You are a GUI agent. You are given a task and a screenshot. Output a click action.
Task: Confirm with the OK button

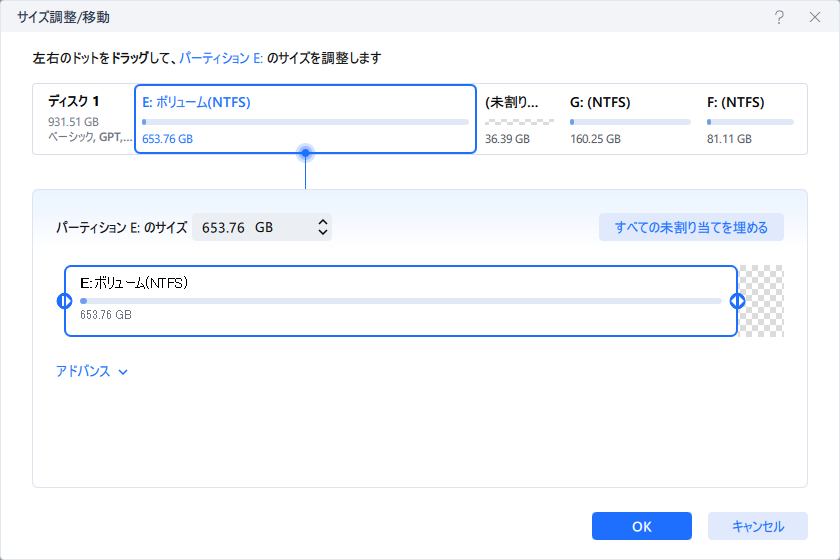tap(642, 526)
